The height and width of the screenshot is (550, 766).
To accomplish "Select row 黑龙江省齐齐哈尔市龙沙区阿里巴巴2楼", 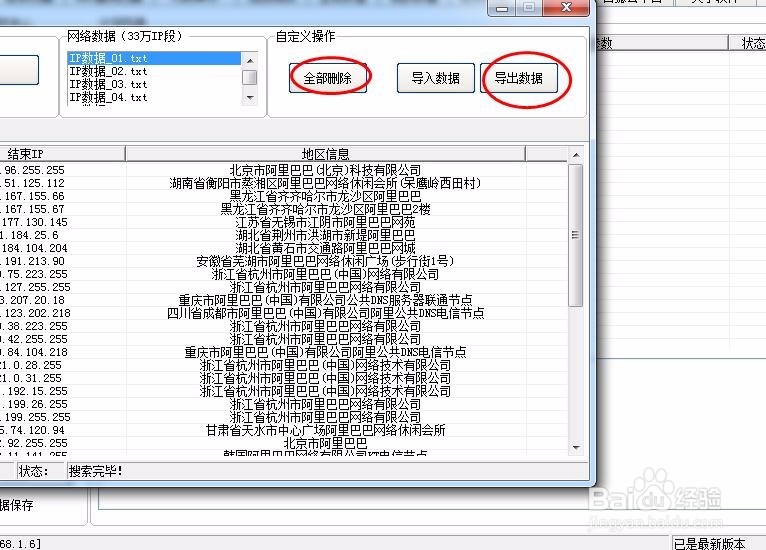I will (x=283, y=209).
